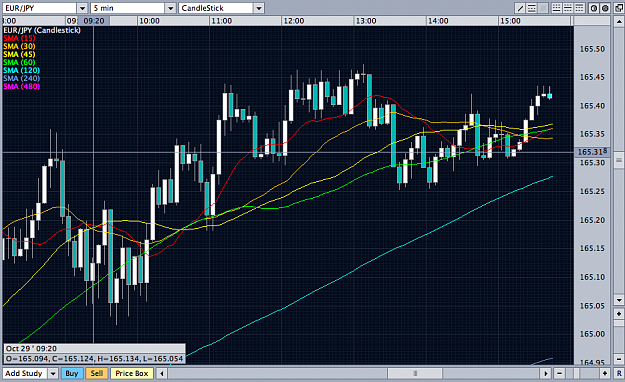Click the 165.00 price axis label

coord(592,334)
